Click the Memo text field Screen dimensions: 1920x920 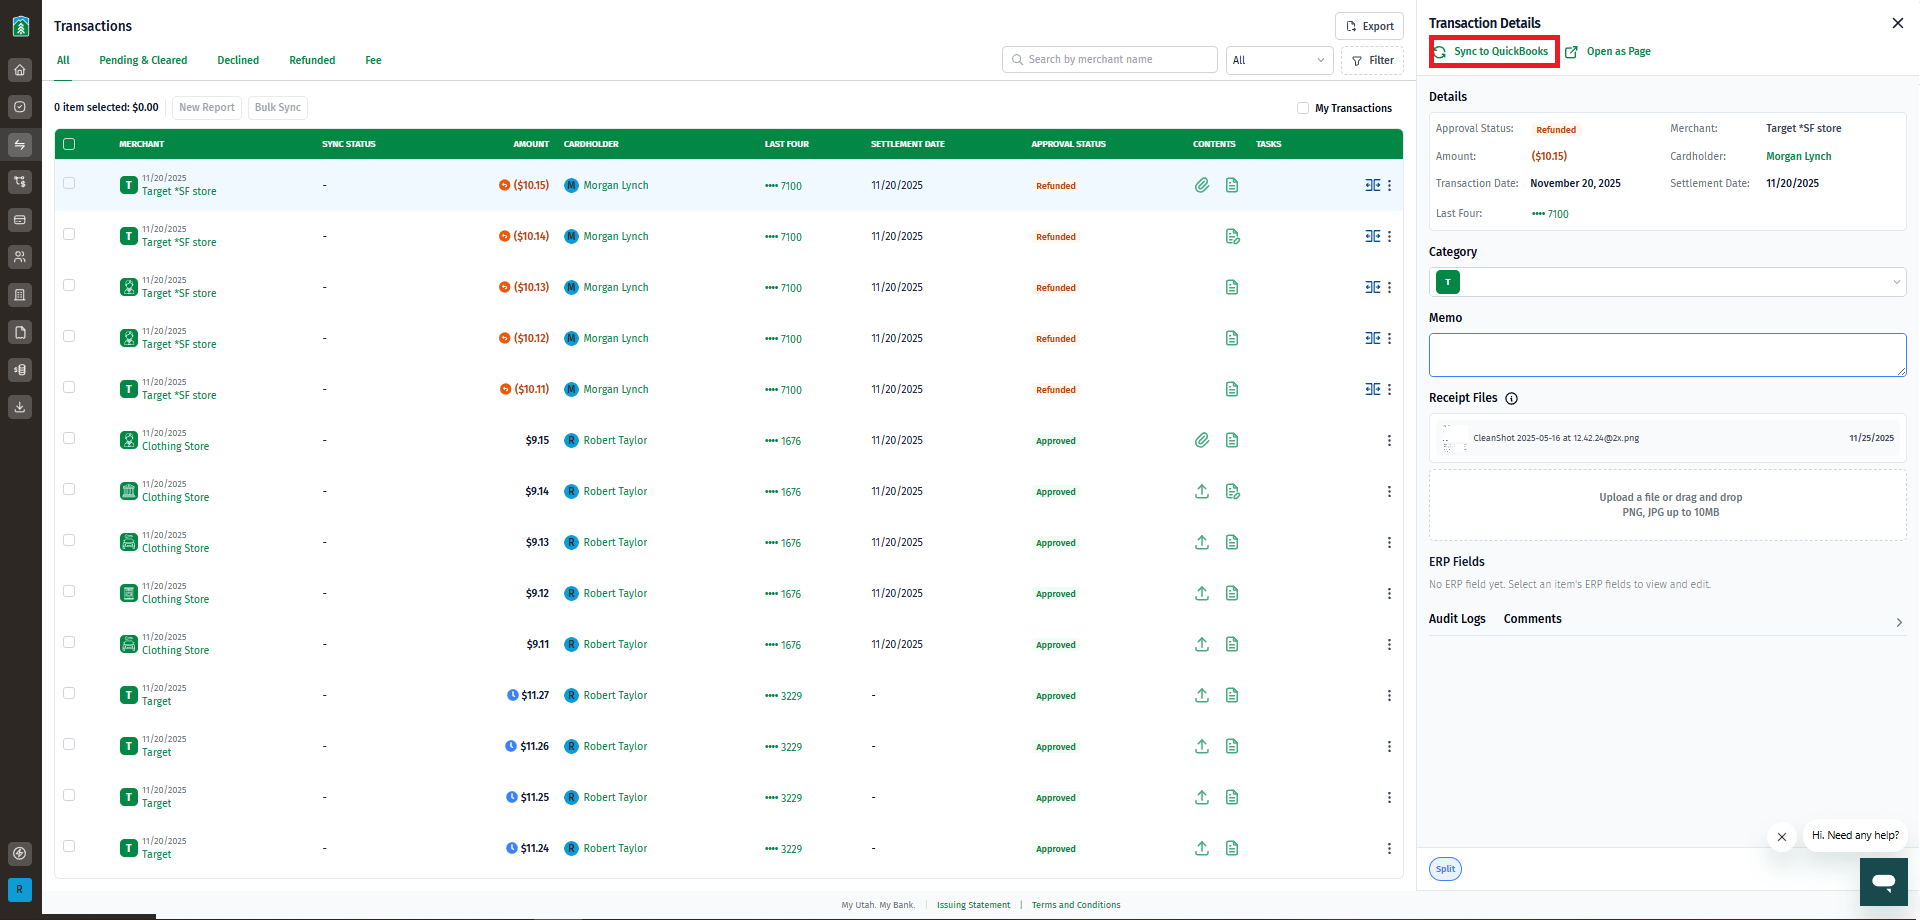tap(1668, 355)
